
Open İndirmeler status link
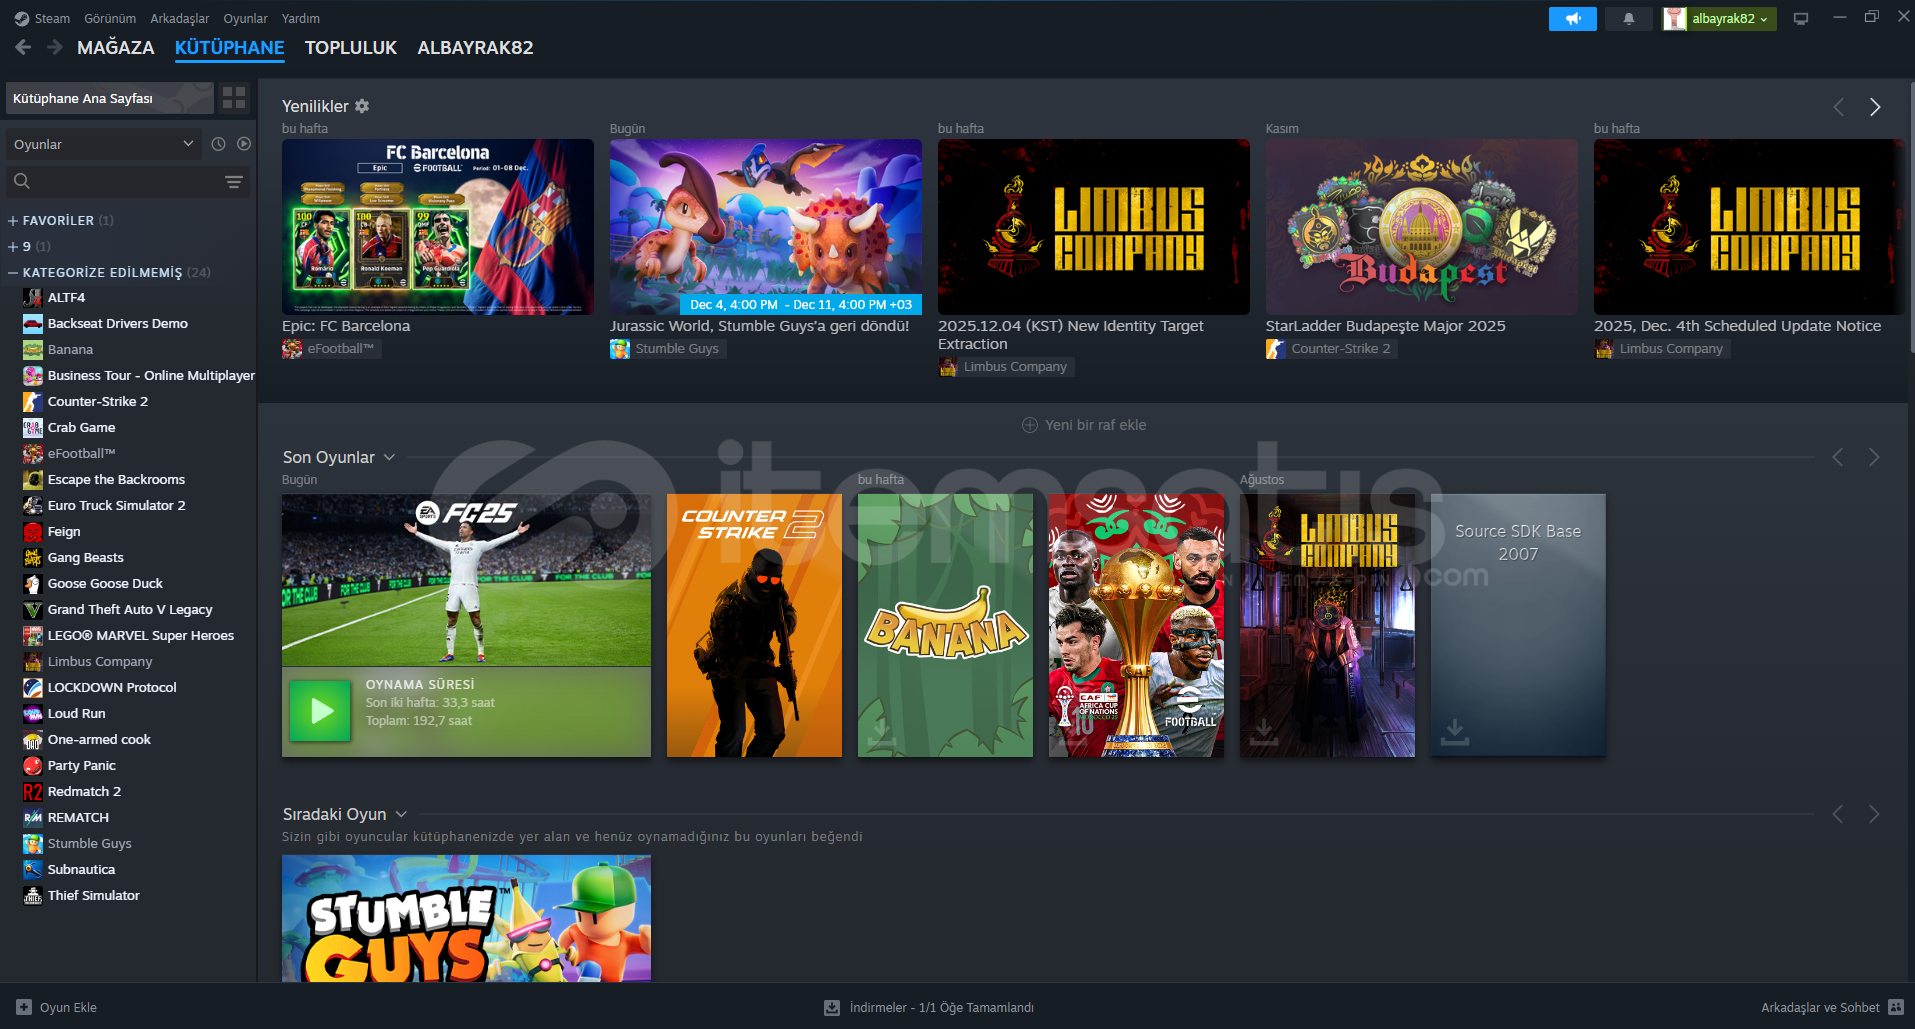pos(941,1007)
